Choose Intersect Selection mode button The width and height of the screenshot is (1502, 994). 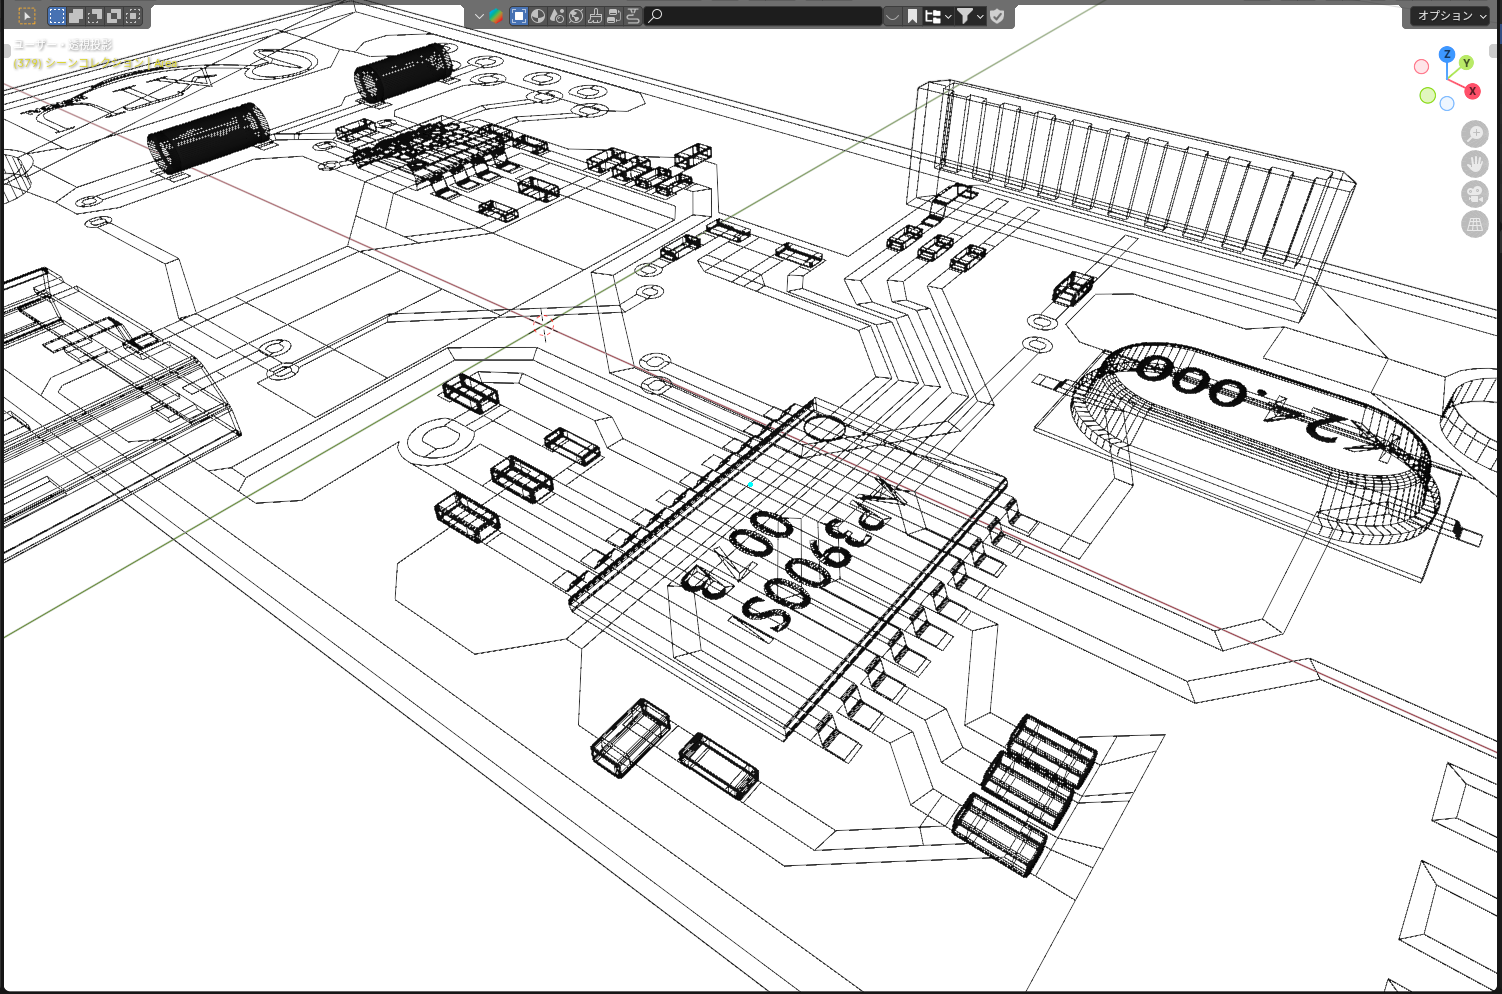[133, 16]
